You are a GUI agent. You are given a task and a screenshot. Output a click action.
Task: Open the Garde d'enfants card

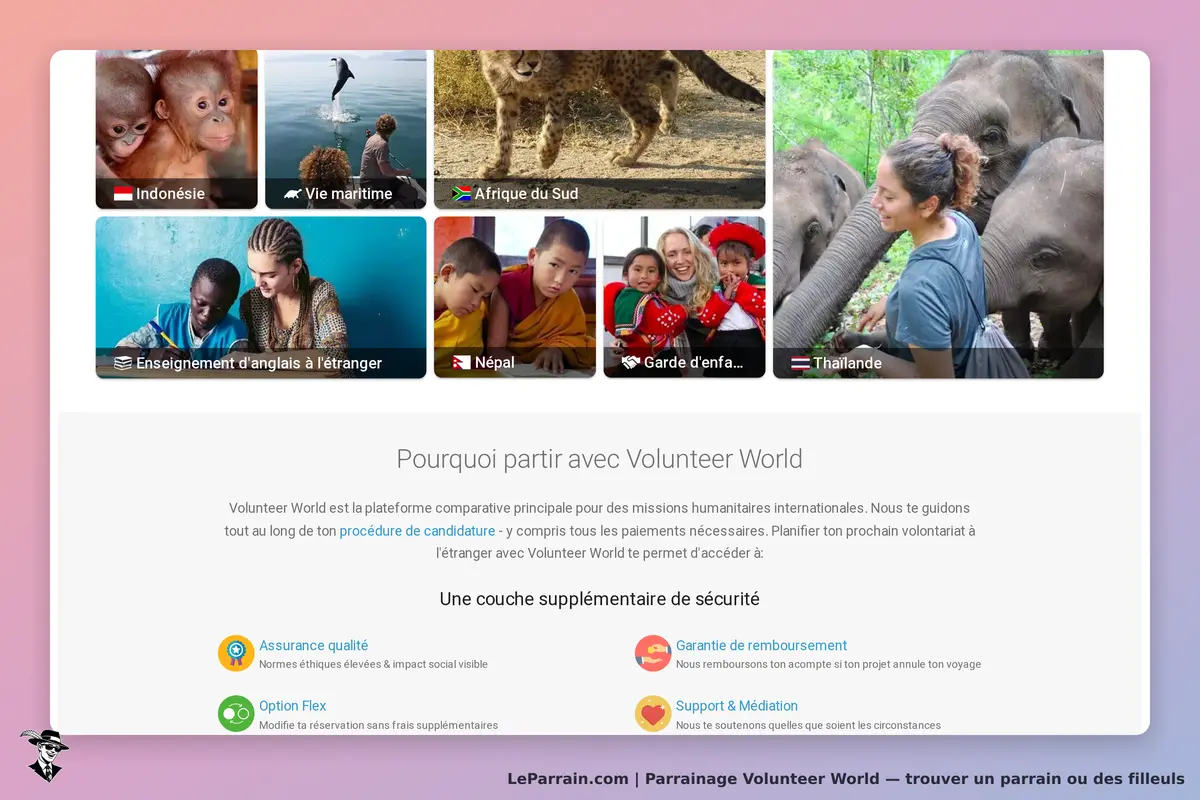pos(685,298)
